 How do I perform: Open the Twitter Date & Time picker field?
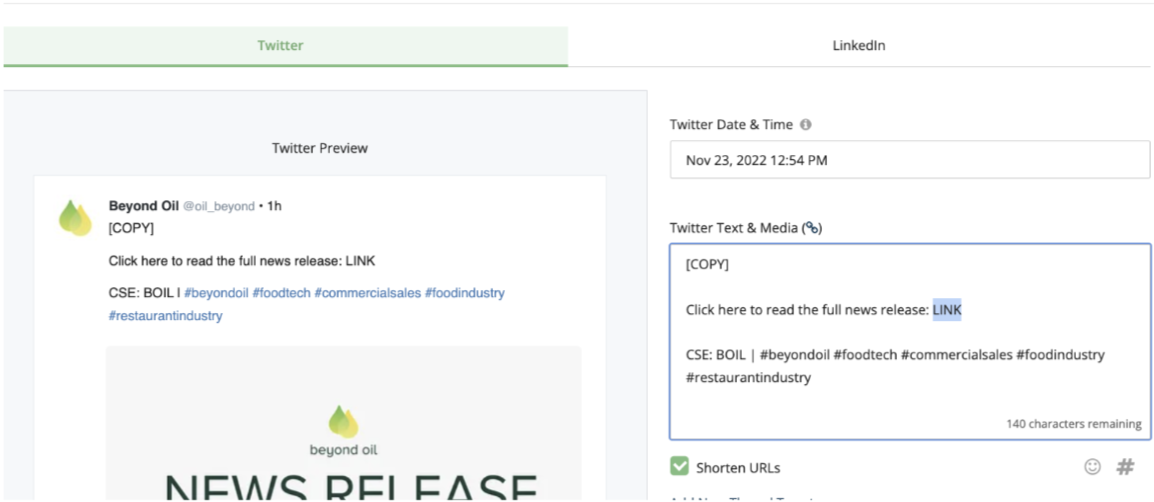(x=909, y=160)
